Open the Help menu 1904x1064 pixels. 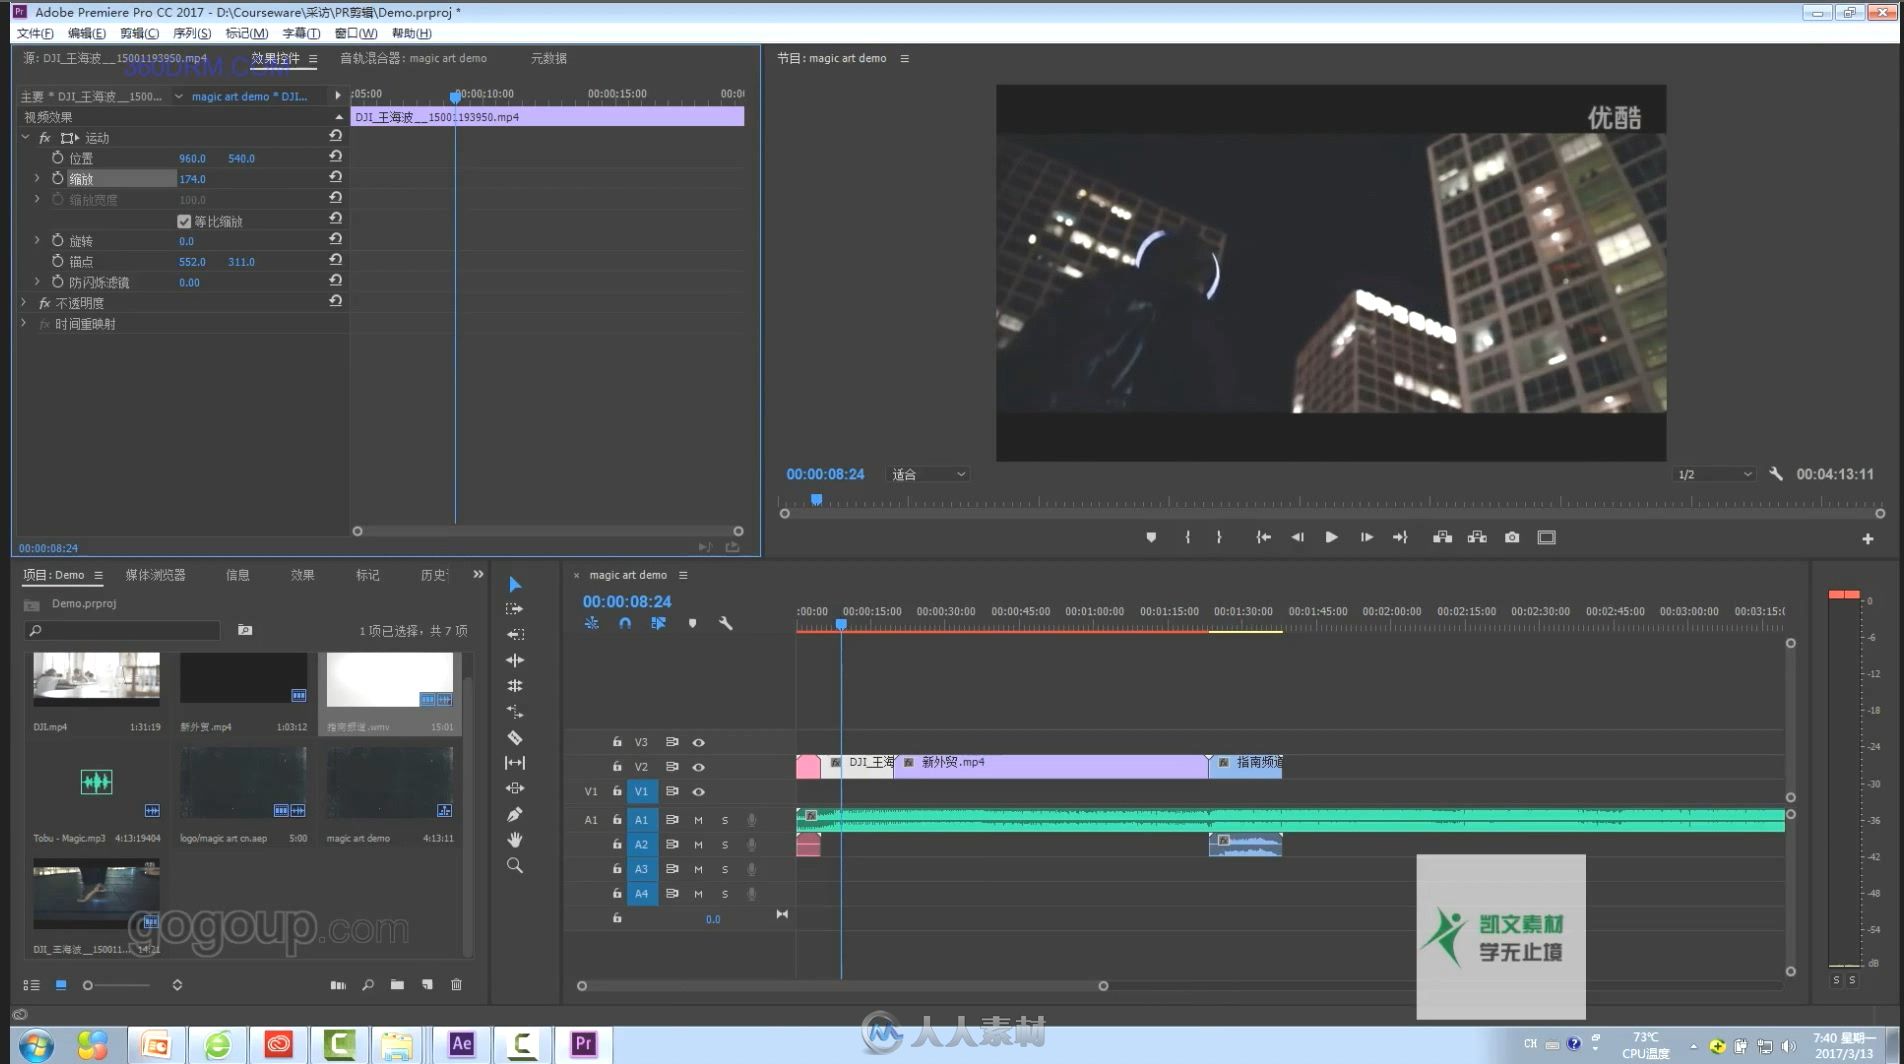click(x=411, y=33)
